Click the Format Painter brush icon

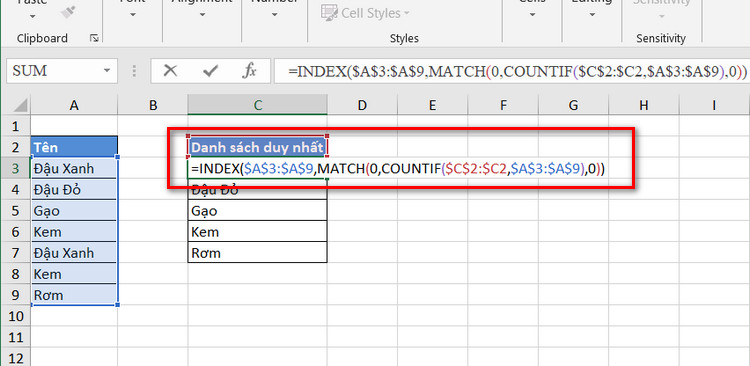[68, 12]
